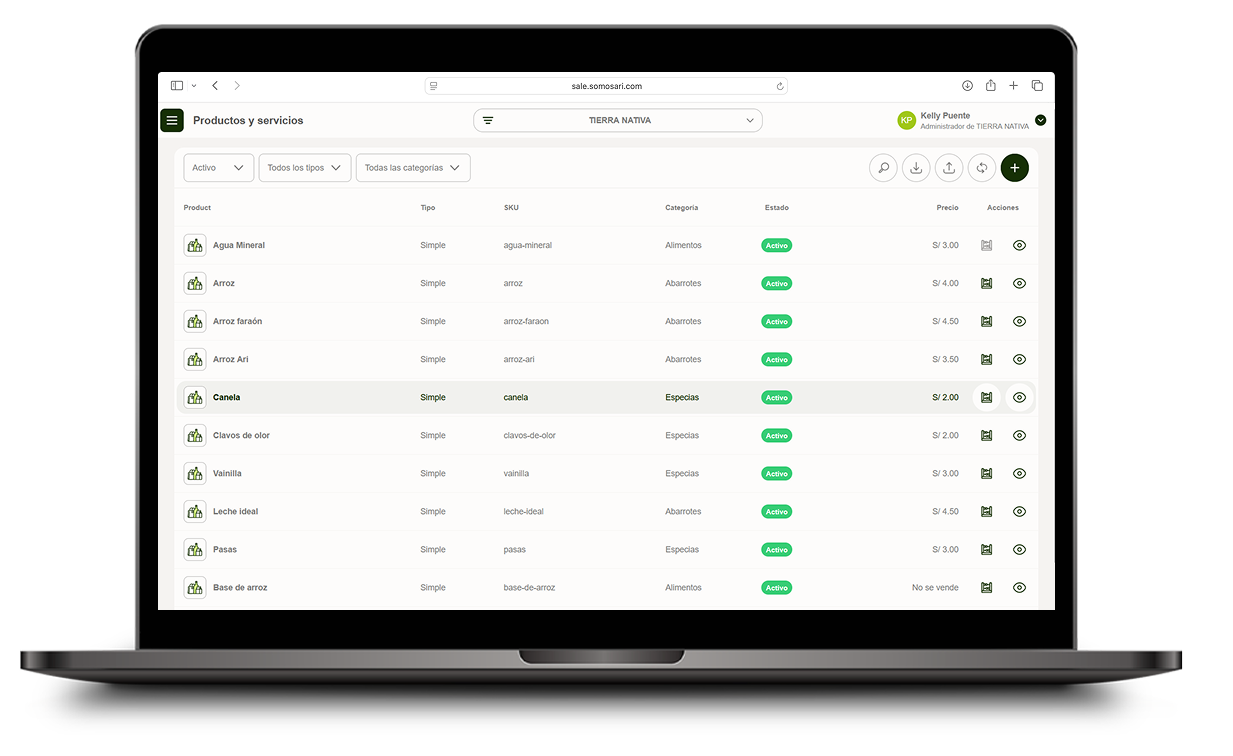Click Pasas product name
Viewport: 1233px width, 756px height.
(225, 549)
